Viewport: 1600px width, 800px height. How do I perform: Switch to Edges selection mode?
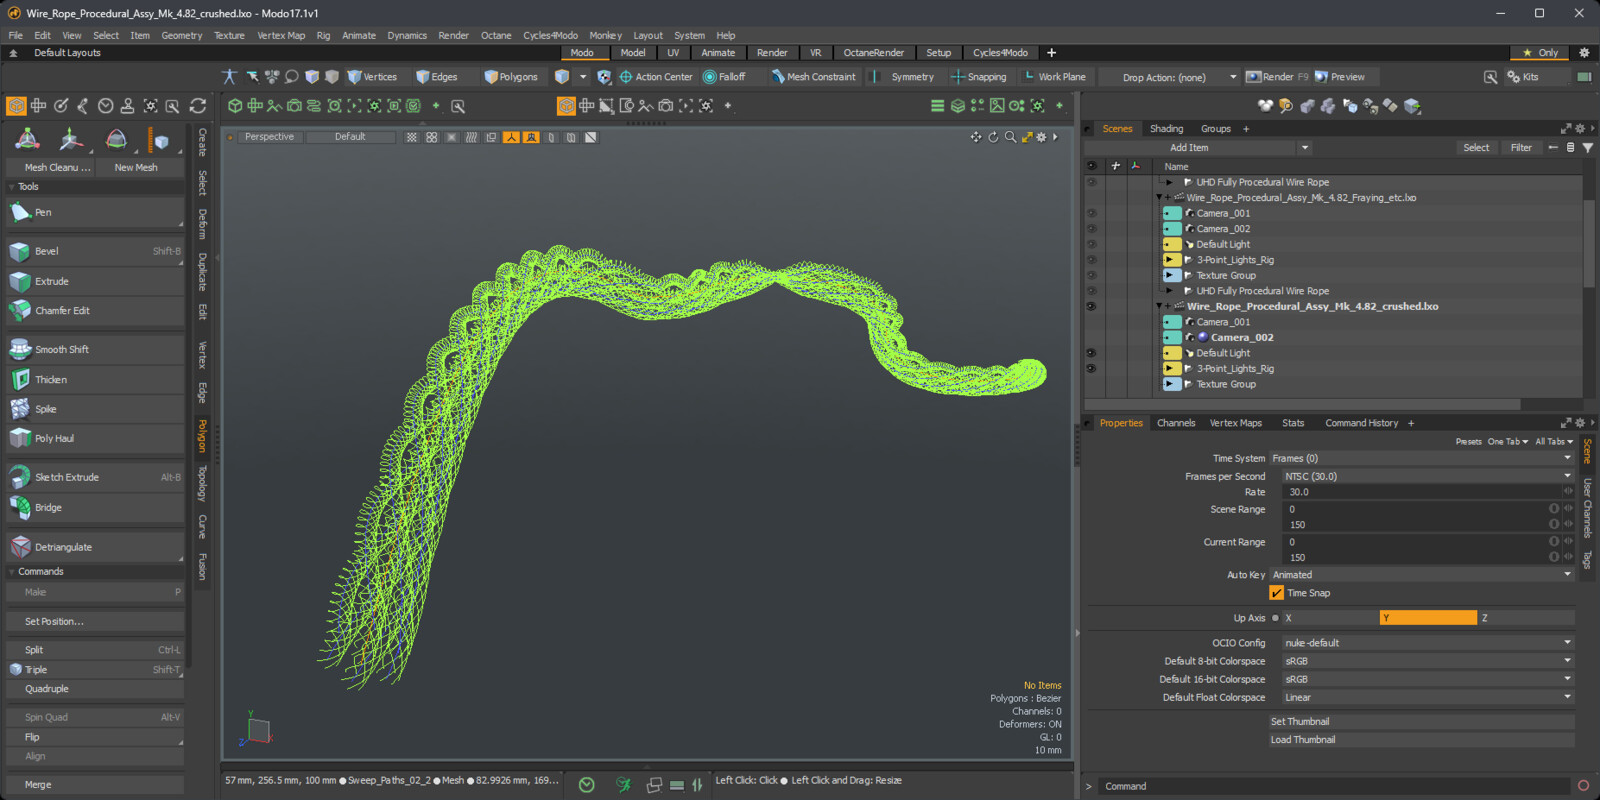click(x=437, y=77)
